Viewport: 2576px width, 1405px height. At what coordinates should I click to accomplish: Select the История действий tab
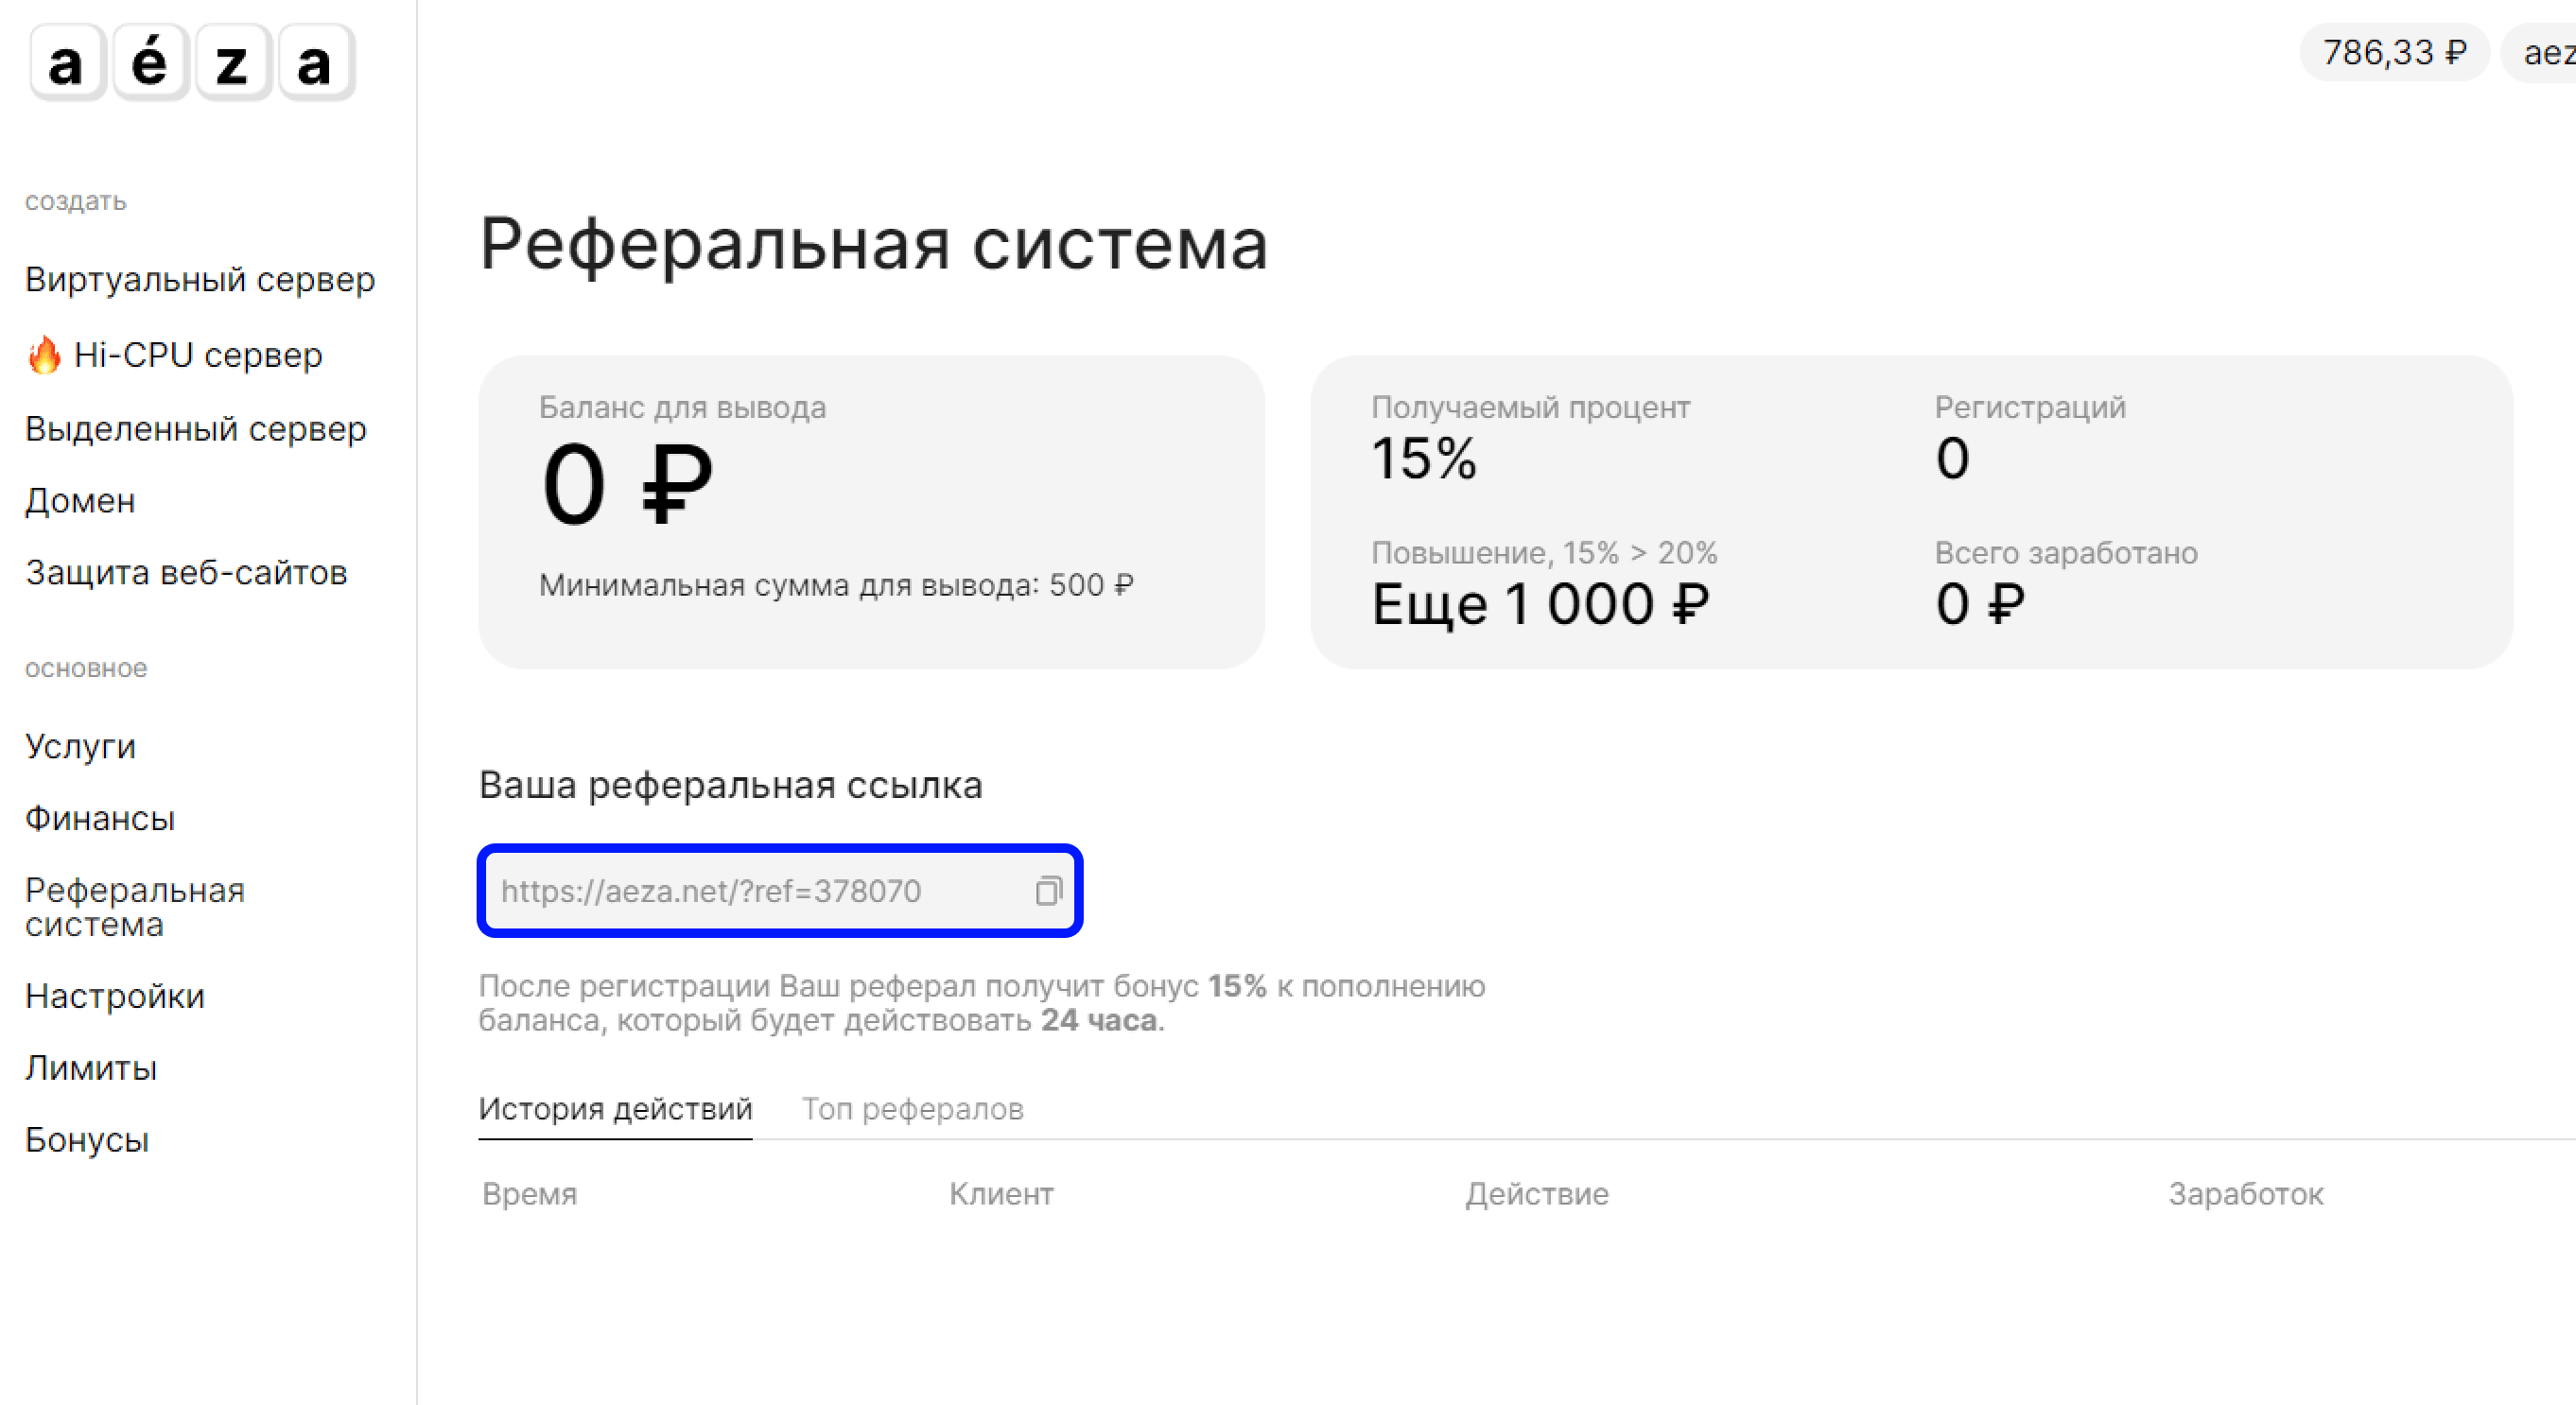click(x=615, y=1108)
